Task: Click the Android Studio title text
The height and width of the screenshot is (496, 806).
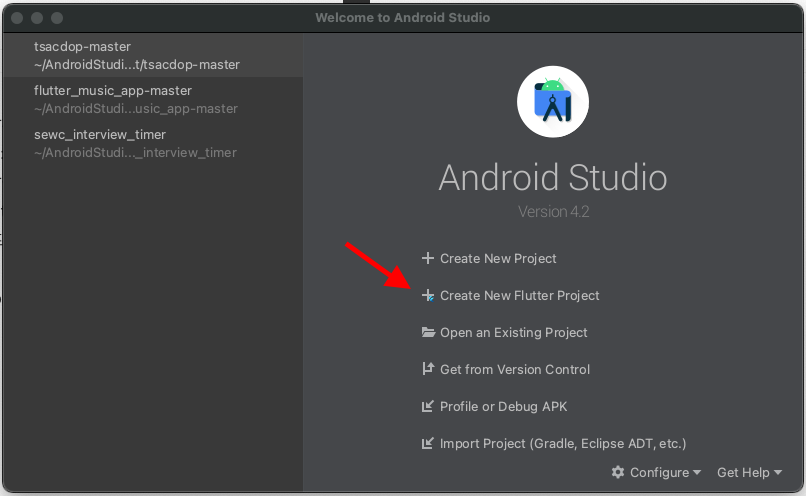Action: (x=553, y=177)
